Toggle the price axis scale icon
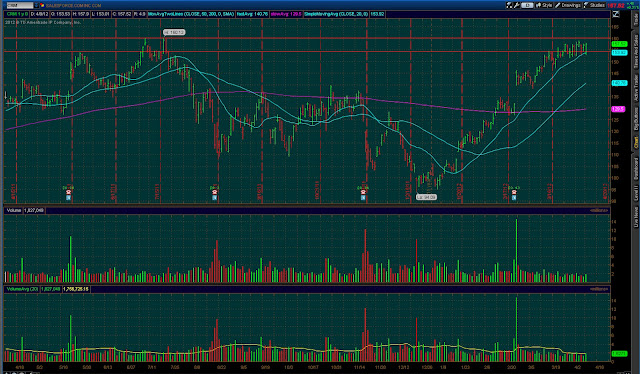The image size is (640, 374). click(616, 14)
